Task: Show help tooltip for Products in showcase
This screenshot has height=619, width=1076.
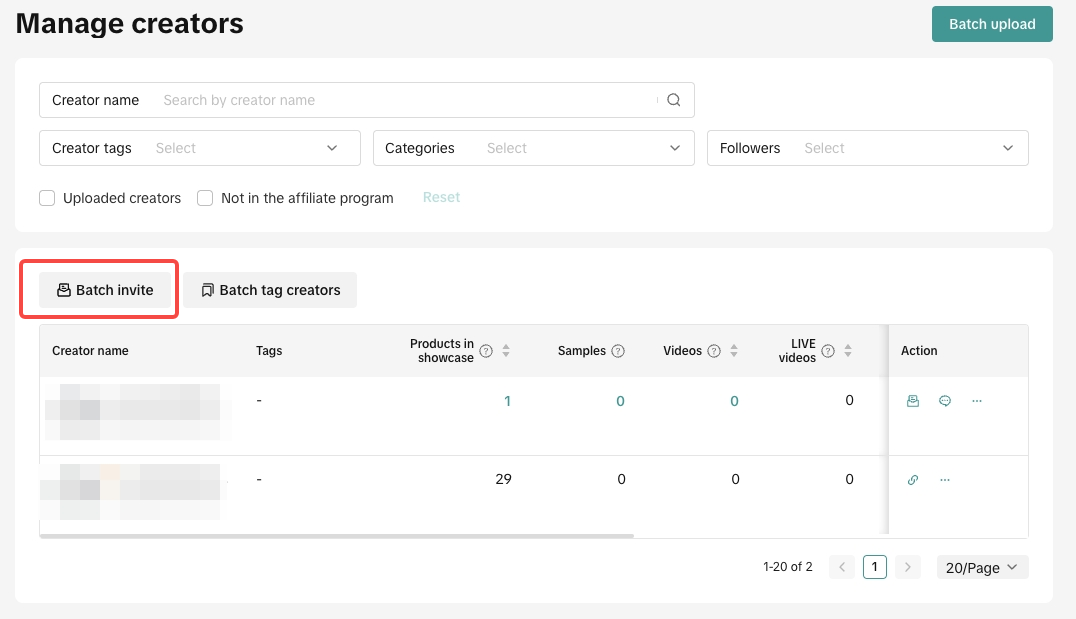Action: click(x=486, y=351)
